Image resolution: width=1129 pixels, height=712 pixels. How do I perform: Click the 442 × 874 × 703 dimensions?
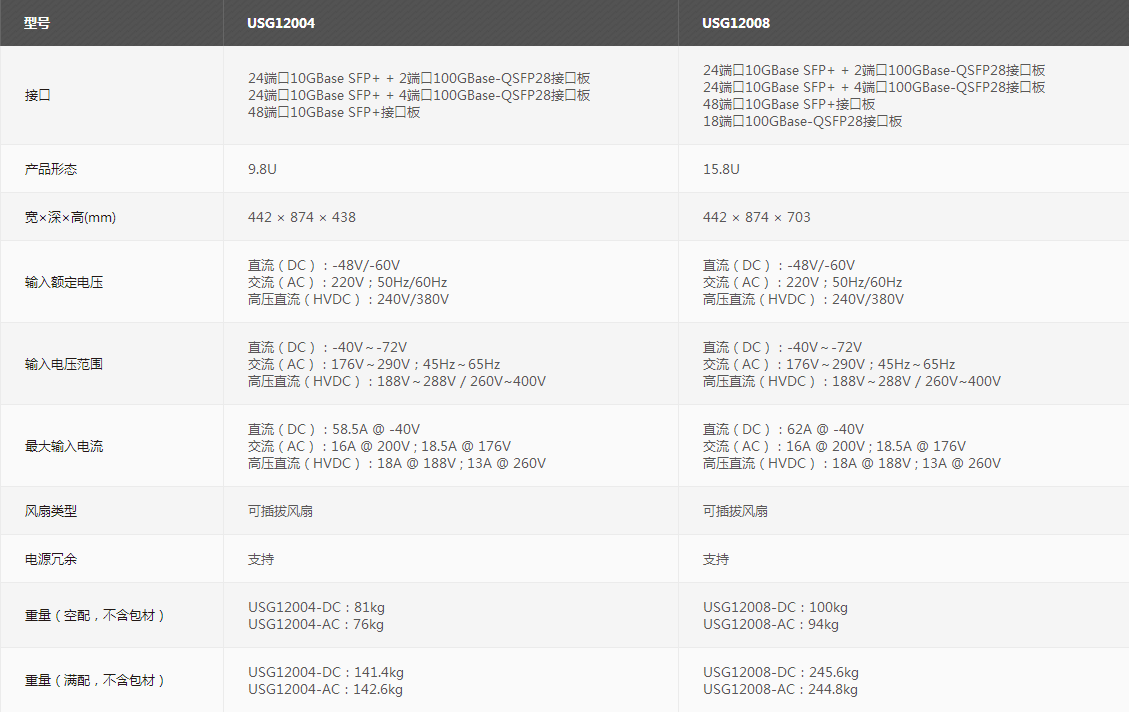point(757,217)
